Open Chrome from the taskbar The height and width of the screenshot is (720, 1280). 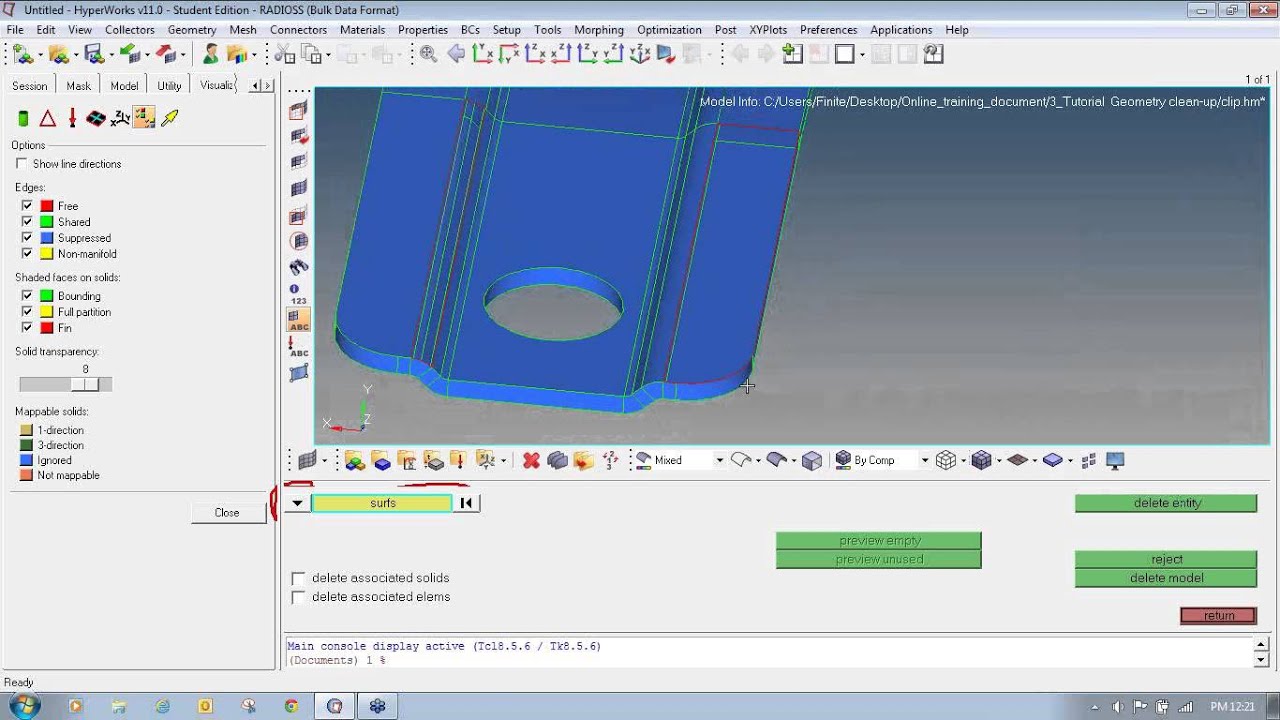click(x=291, y=706)
